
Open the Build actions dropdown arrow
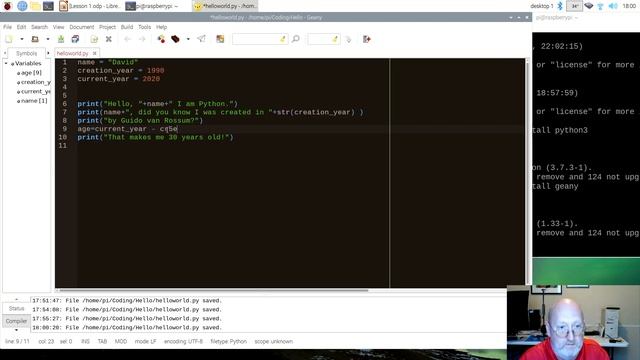188,39
